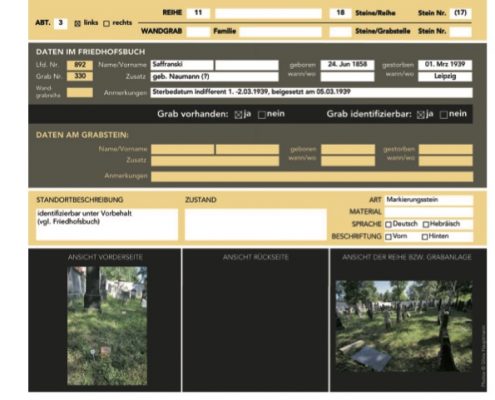Check the 'Deutsch' language checkbox
The image size is (495, 400).
coord(388,224)
